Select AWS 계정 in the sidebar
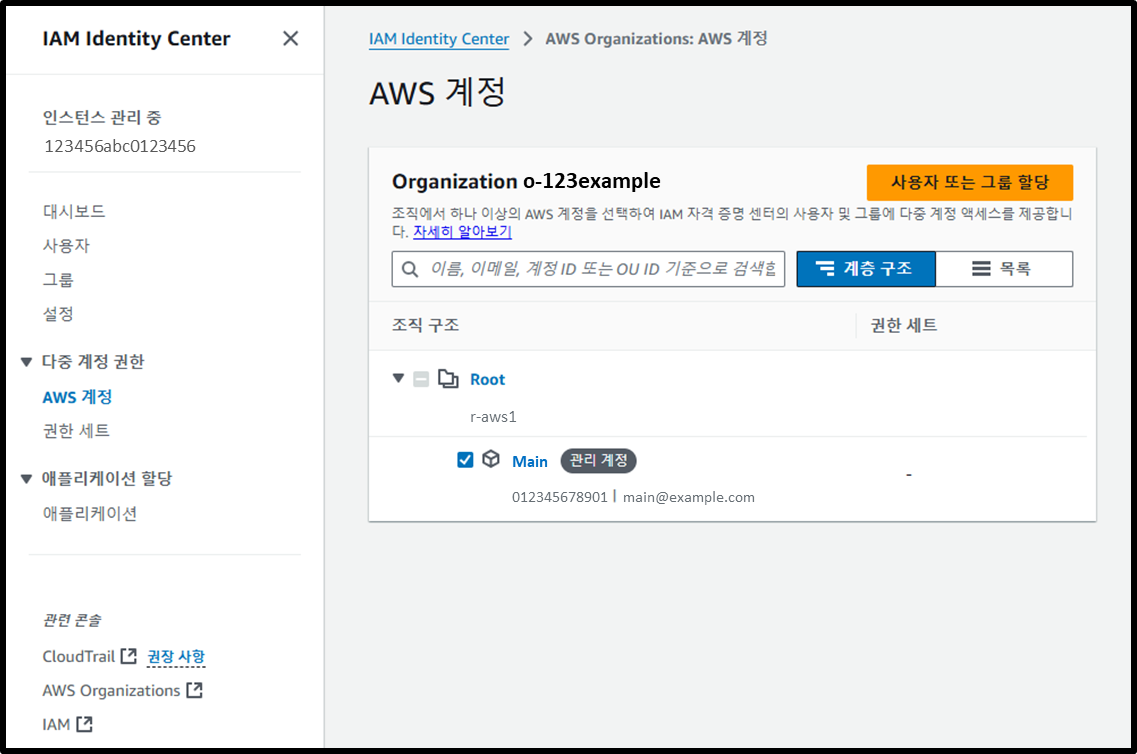This screenshot has width=1137, height=754. [77, 397]
